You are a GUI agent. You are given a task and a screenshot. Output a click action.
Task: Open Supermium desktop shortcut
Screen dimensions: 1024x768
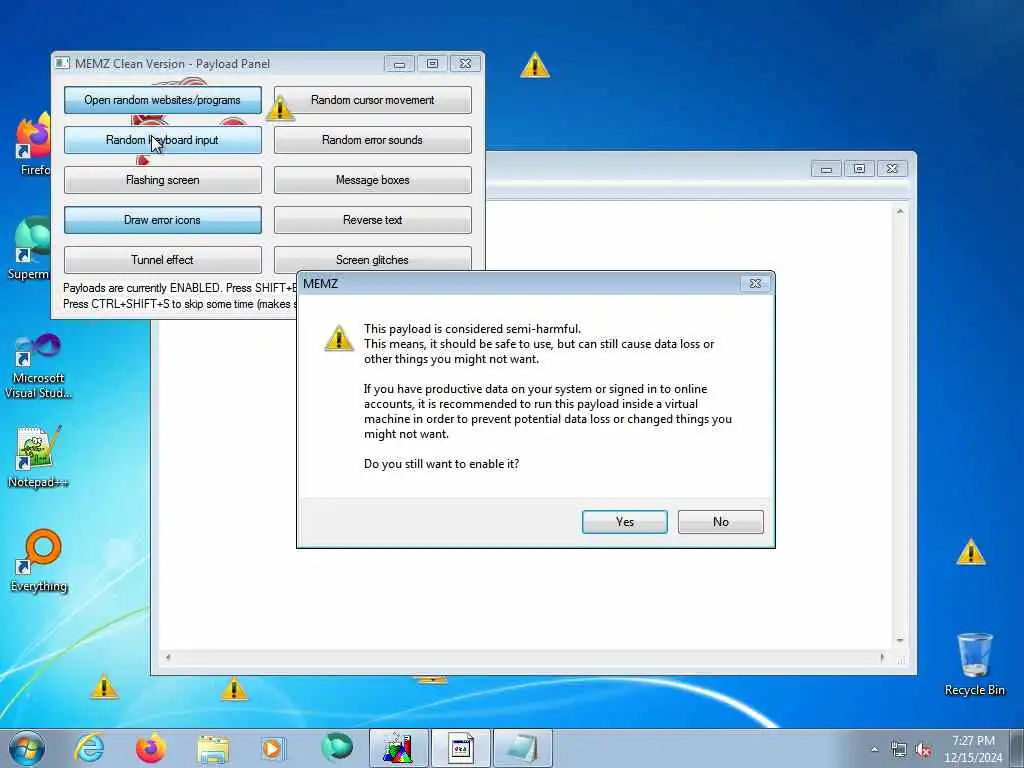pos(31,248)
